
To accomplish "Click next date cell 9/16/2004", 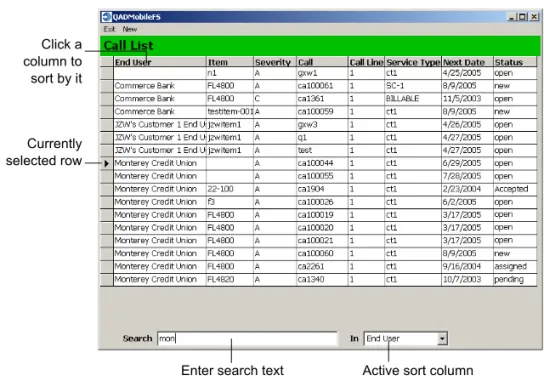I will pos(467,266).
